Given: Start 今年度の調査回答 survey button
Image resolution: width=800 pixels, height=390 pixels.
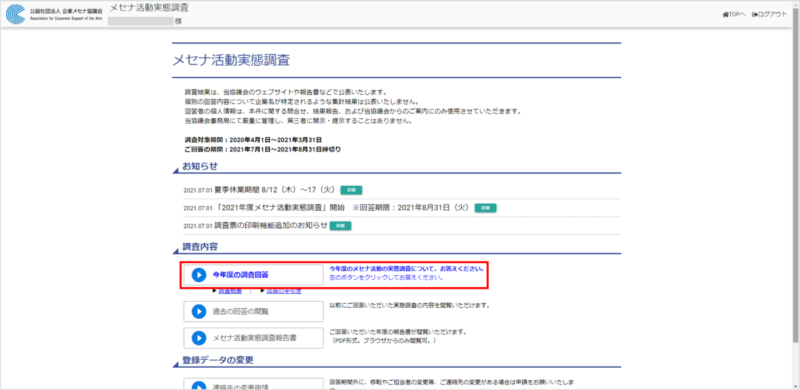Looking at the screenshot, I should point(254,275).
